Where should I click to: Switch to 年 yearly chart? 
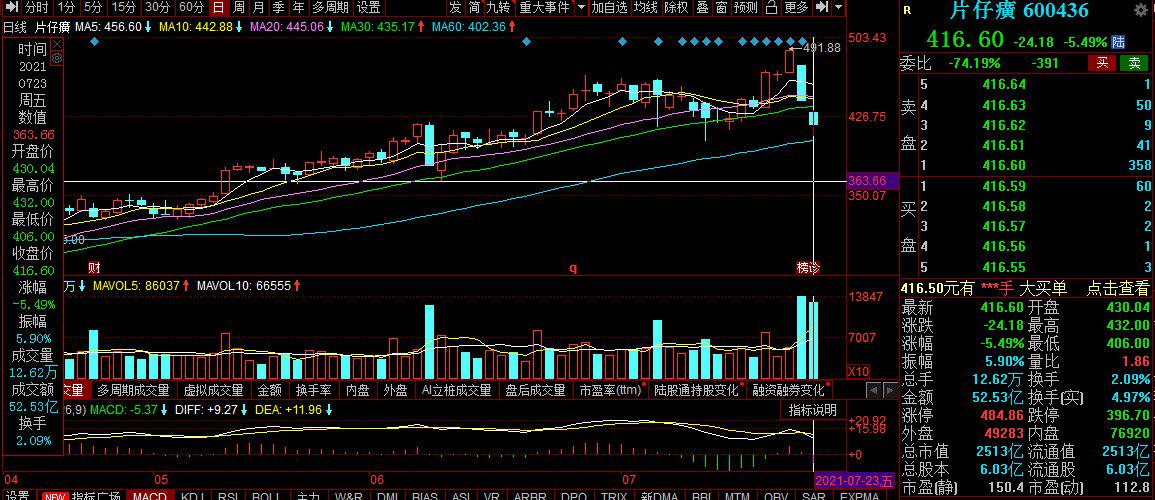click(x=298, y=8)
